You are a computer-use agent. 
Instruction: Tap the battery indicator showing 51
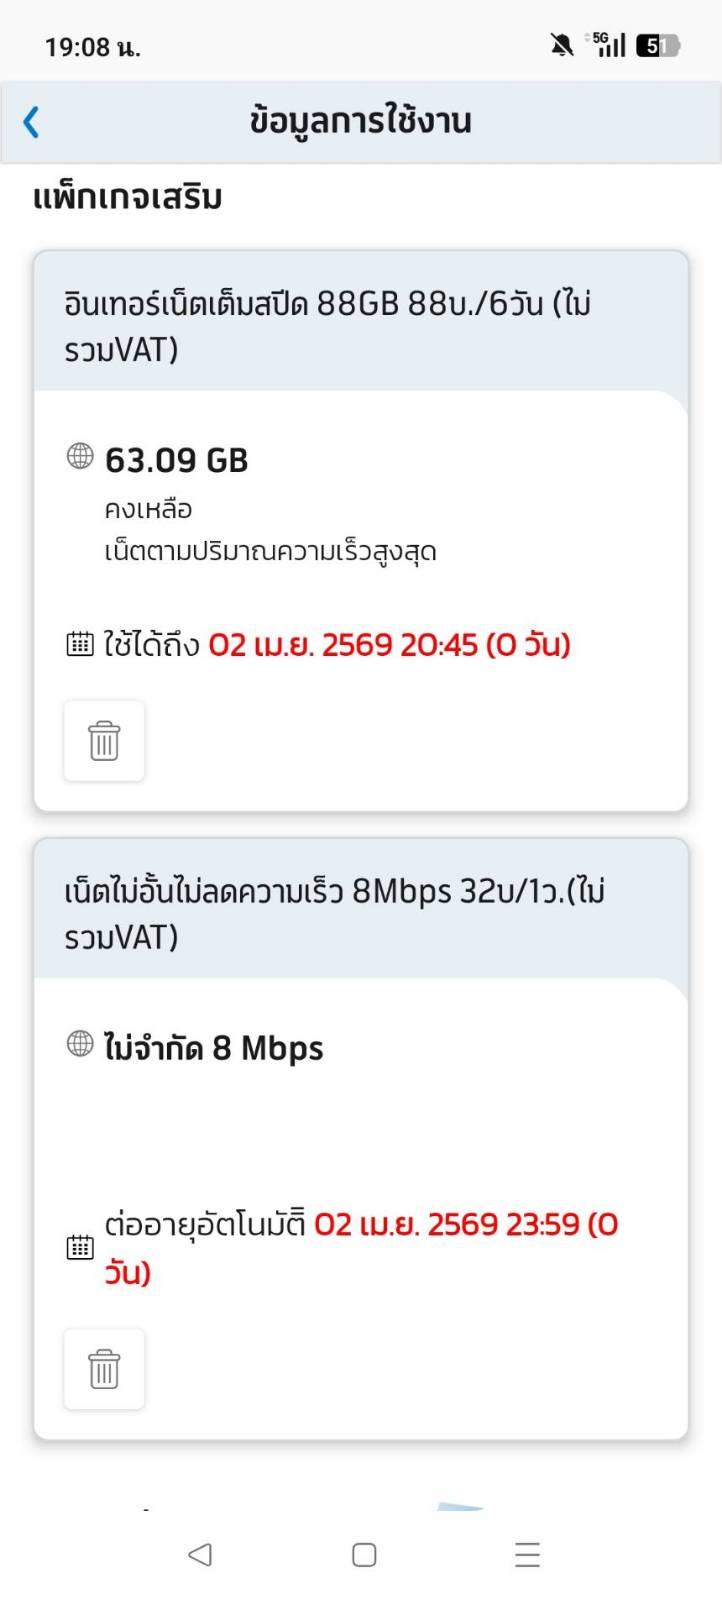[658, 45]
